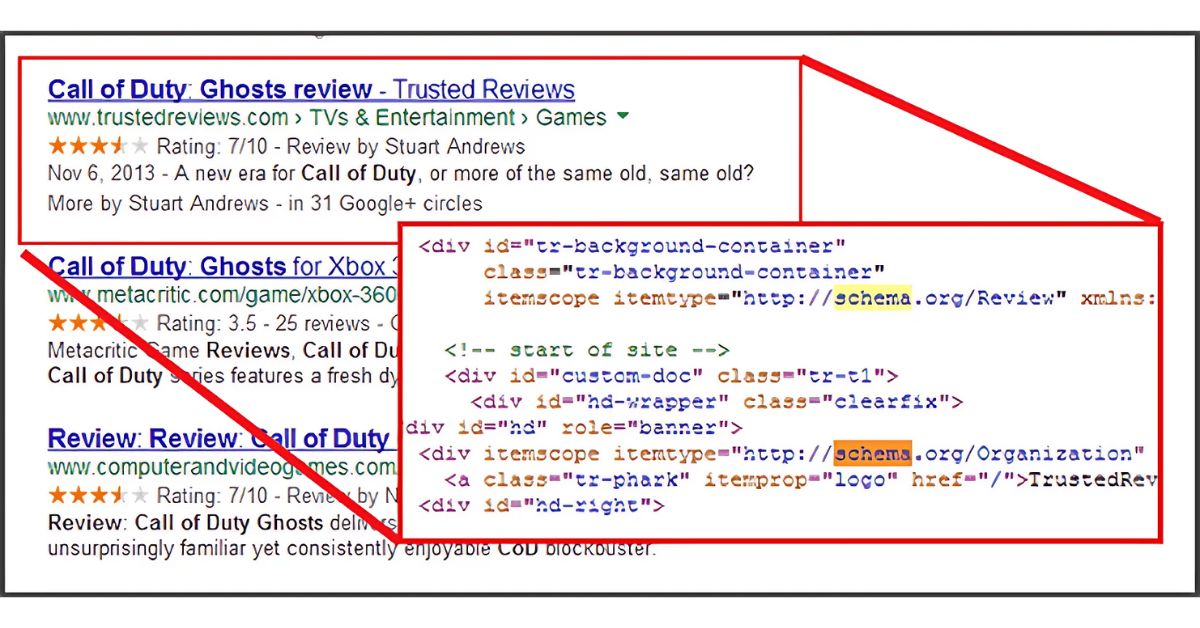Screen dimensions: 1200x628
Task: Click the '<!-- start of site -->' comment
Action: point(588,350)
